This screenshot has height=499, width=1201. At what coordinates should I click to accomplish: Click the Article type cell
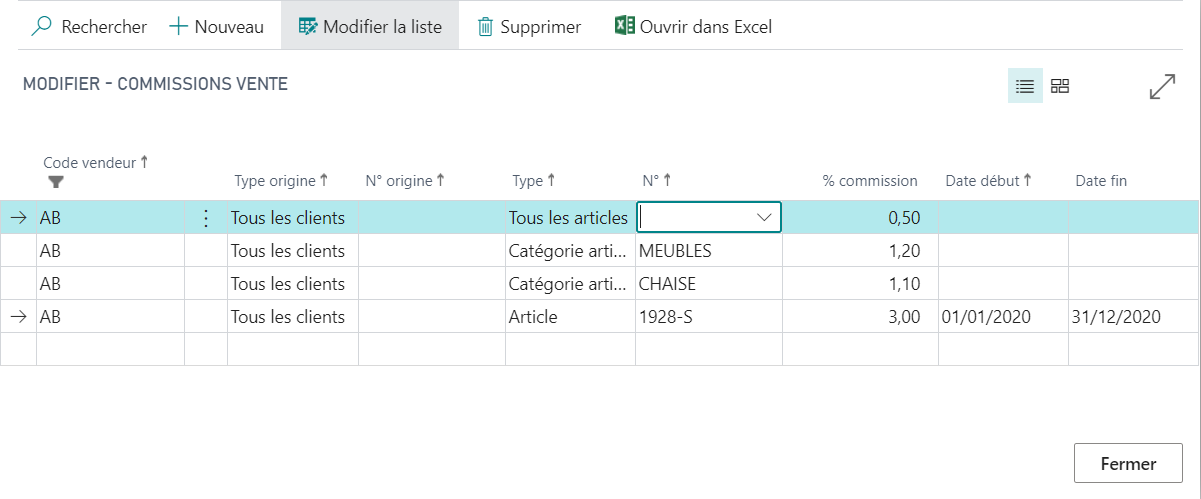570,316
